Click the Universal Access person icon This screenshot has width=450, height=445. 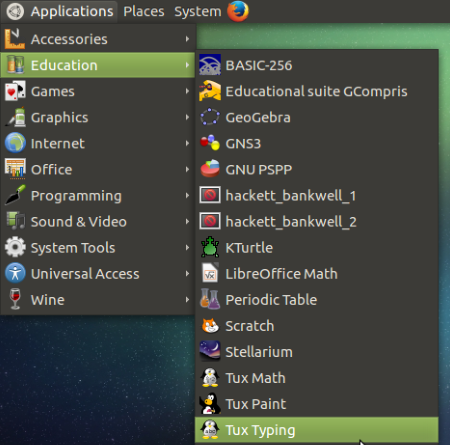click(x=15, y=273)
